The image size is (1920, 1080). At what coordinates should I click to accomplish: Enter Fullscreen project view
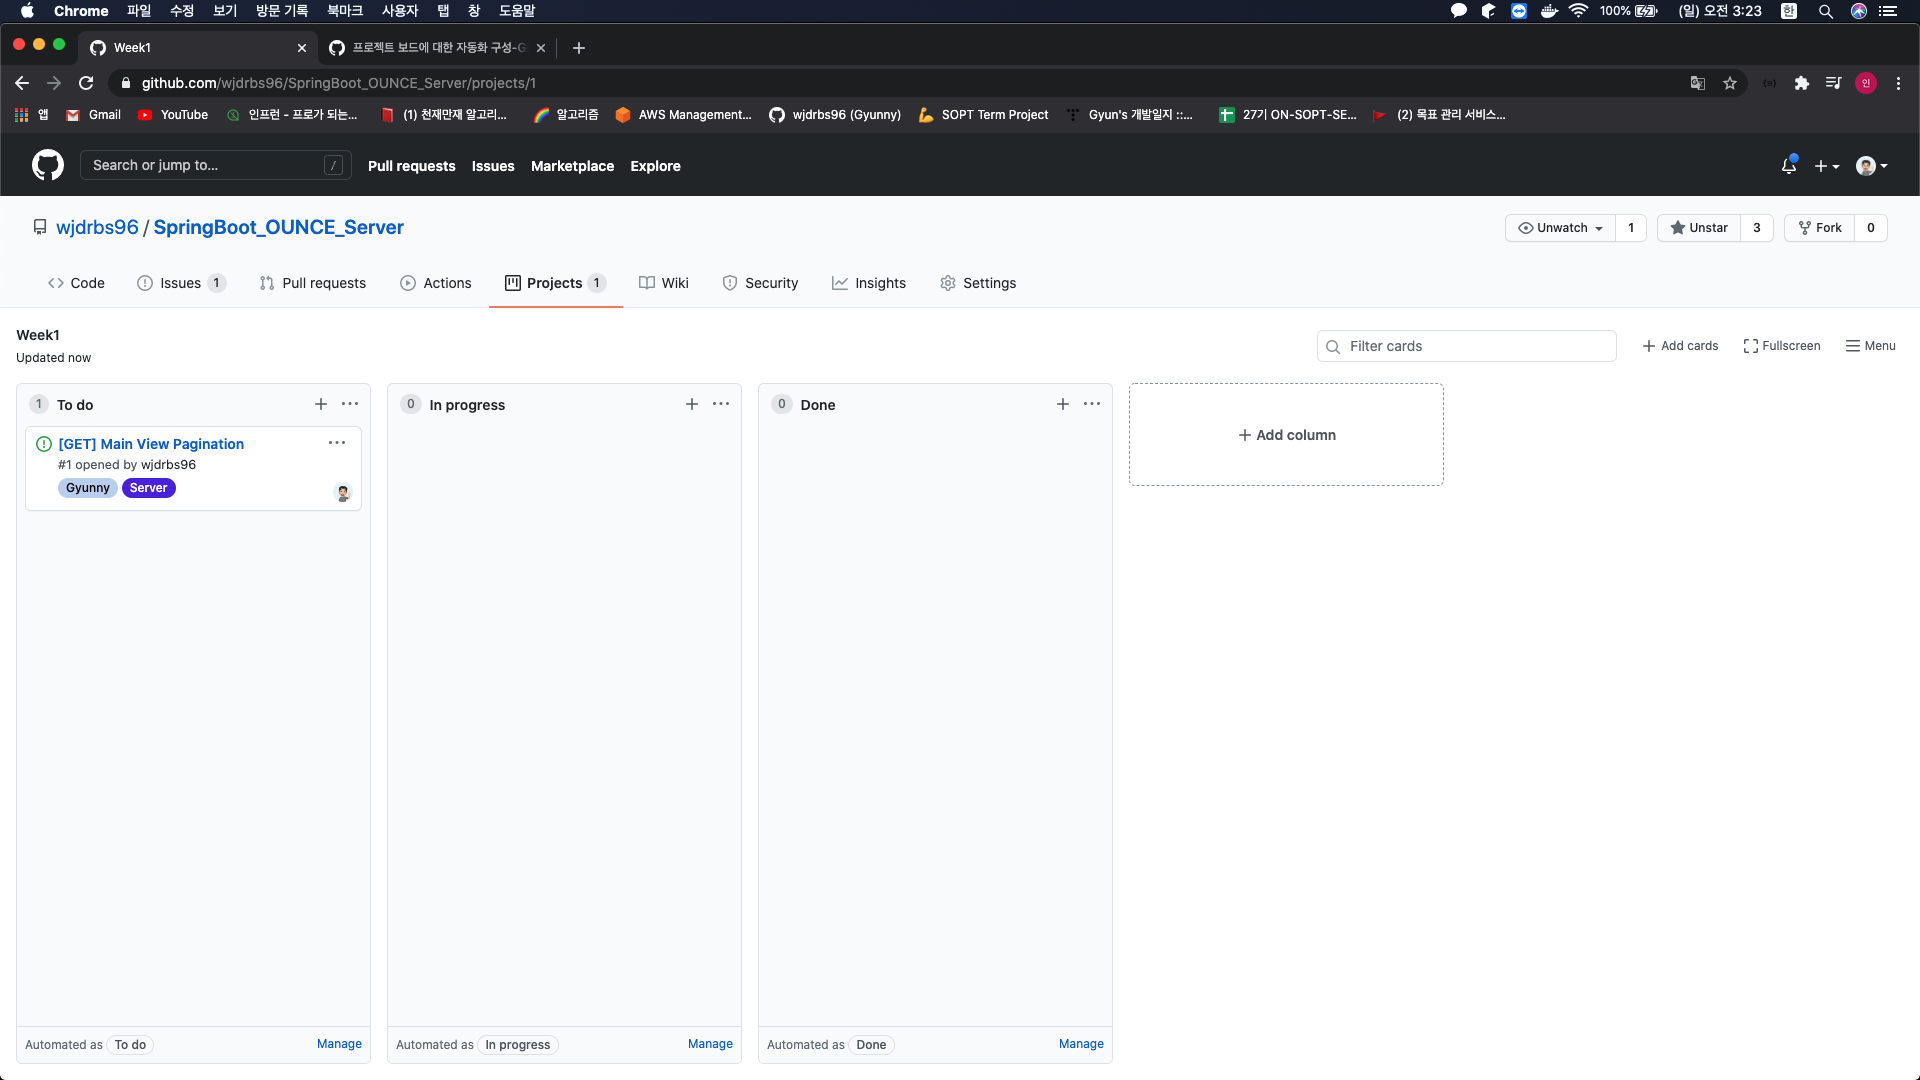[1781, 346]
